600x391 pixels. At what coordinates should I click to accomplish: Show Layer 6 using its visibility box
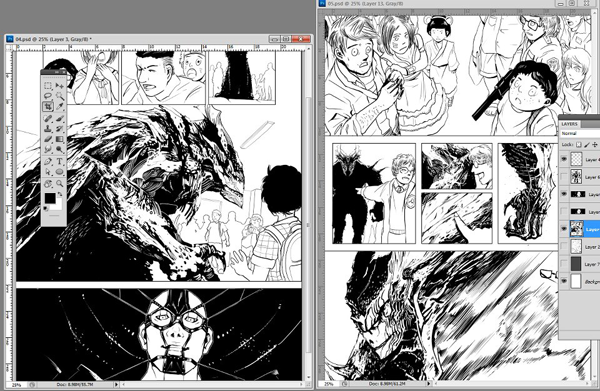[564, 177]
